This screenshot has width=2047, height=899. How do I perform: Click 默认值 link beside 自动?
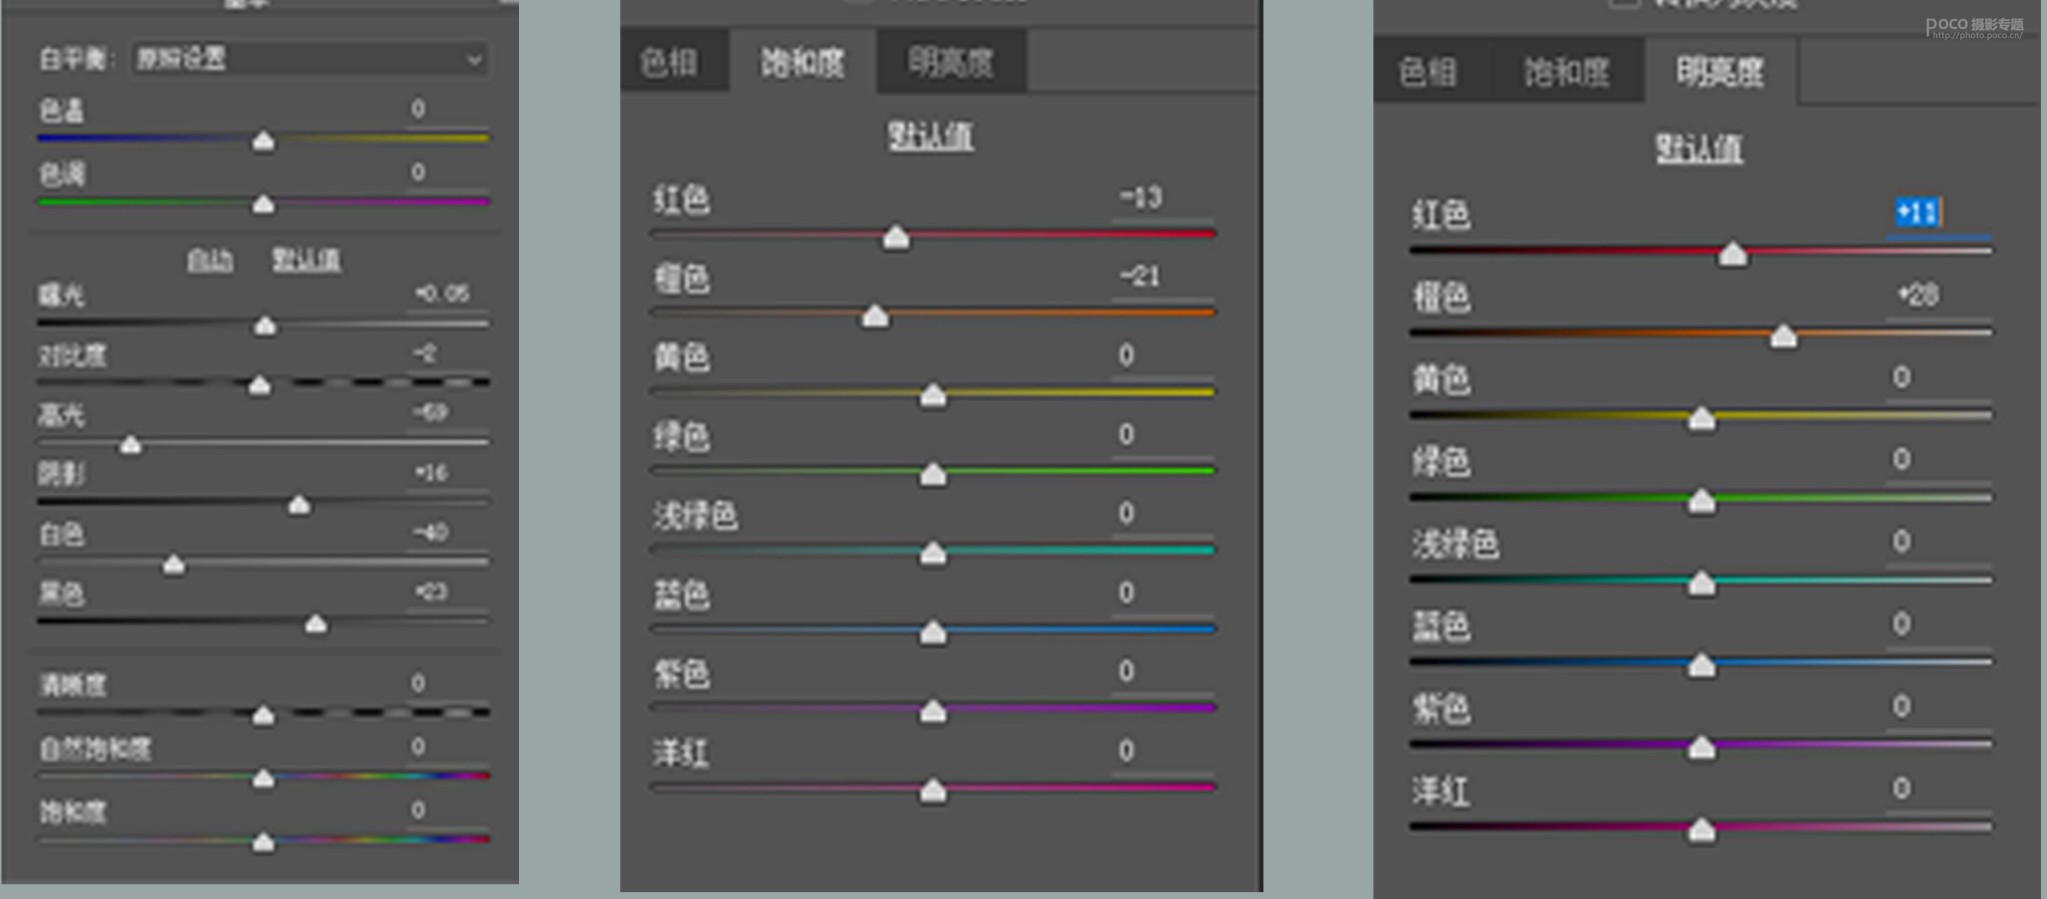(306, 261)
